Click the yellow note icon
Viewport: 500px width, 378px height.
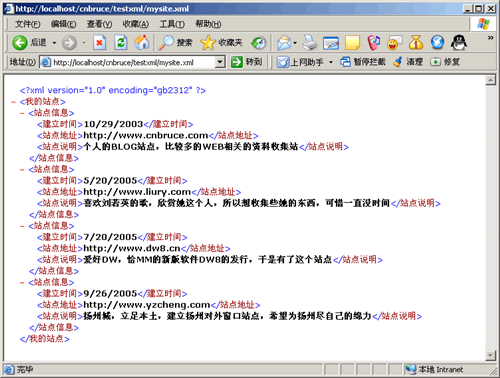click(x=352, y=43)
